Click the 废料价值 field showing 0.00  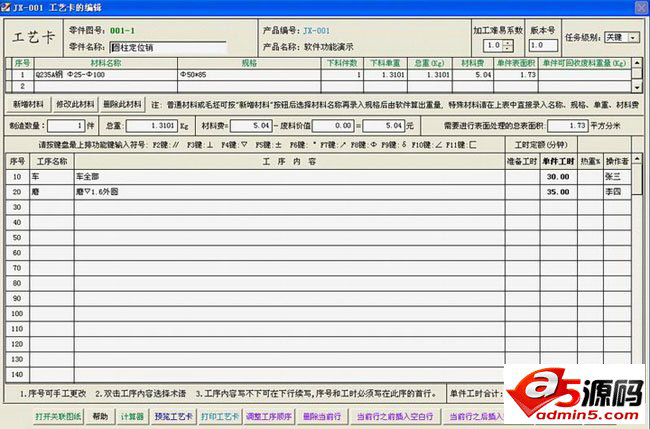pyautogui.click(x=333, y=126)
